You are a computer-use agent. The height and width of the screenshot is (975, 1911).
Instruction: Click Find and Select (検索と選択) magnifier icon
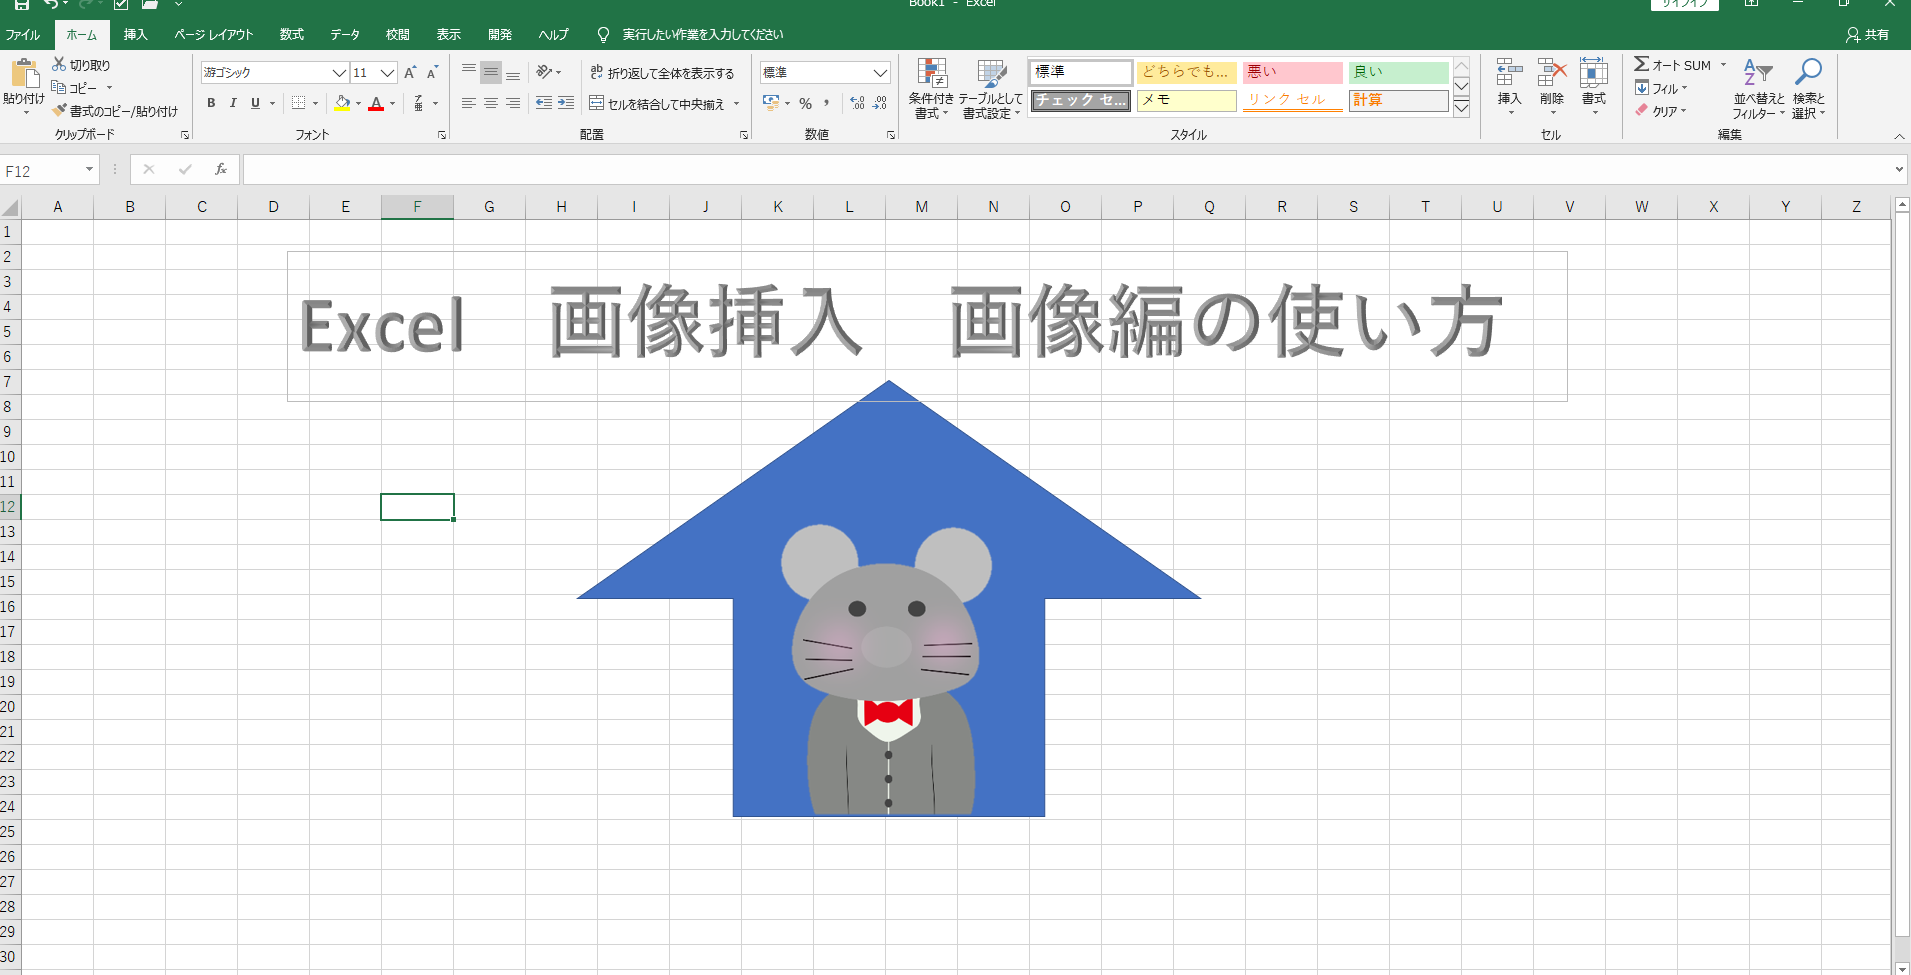(x=1808, y=72)
